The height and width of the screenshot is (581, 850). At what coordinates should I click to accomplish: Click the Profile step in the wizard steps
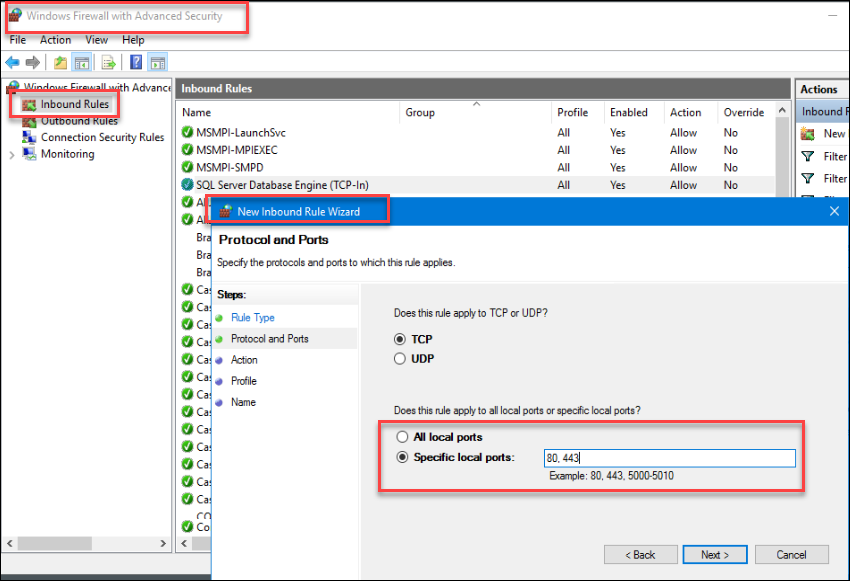243,381
